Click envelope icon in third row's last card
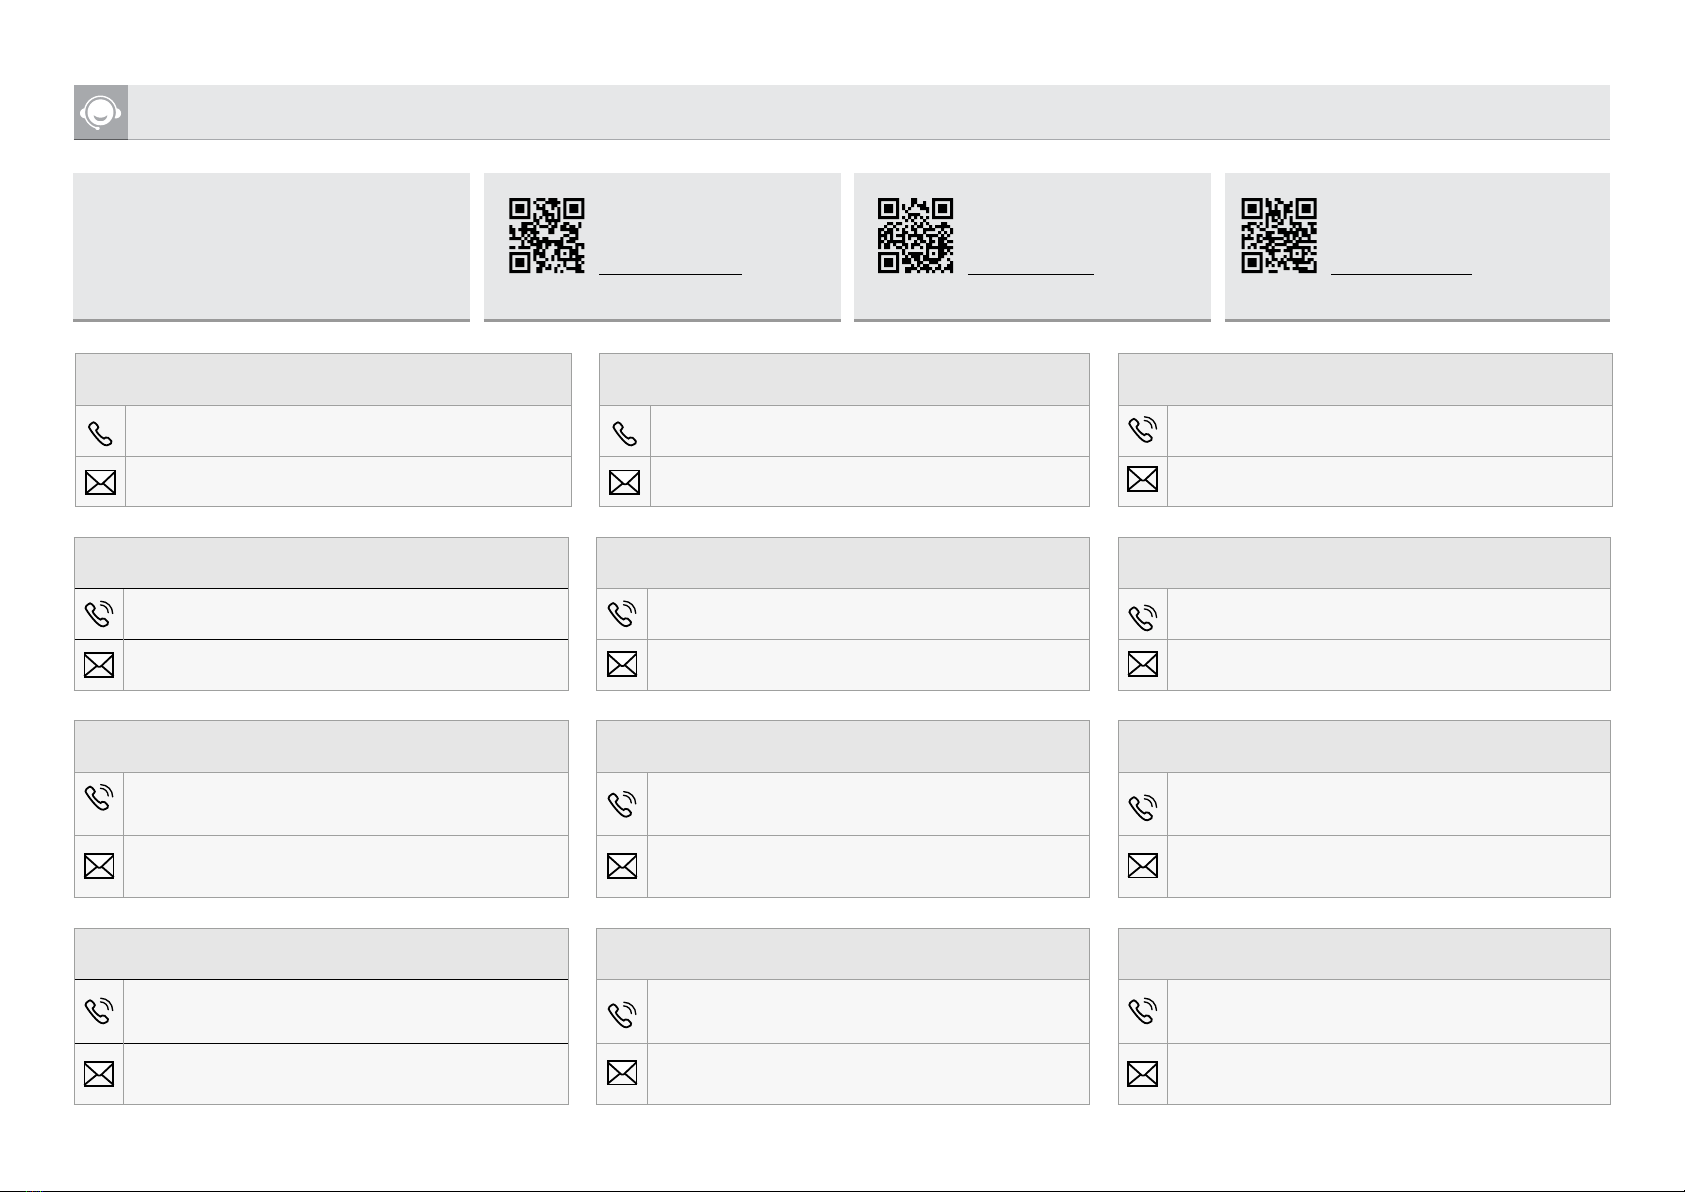The image size is (1685, 1192). [x=1143, y=866]
